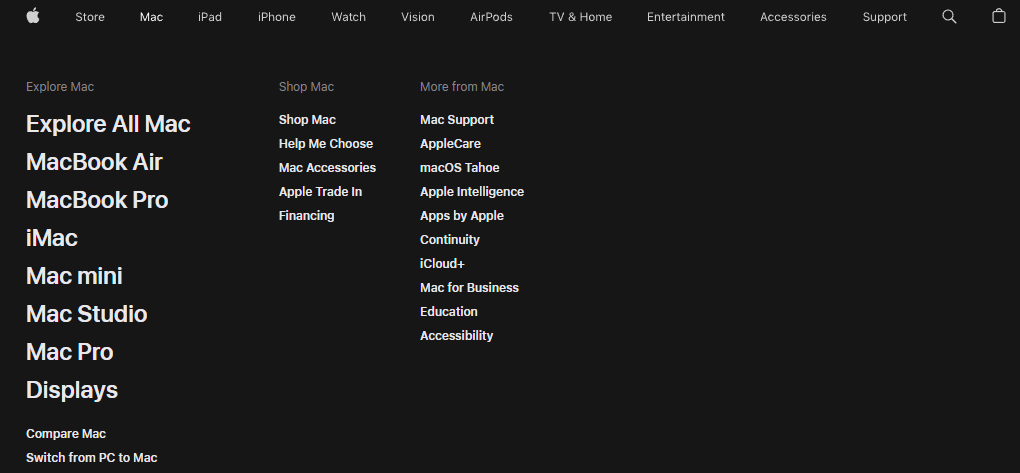Select Watch in the navigation bar
This screenshot has width=1020, height=473.
(348, 17)
